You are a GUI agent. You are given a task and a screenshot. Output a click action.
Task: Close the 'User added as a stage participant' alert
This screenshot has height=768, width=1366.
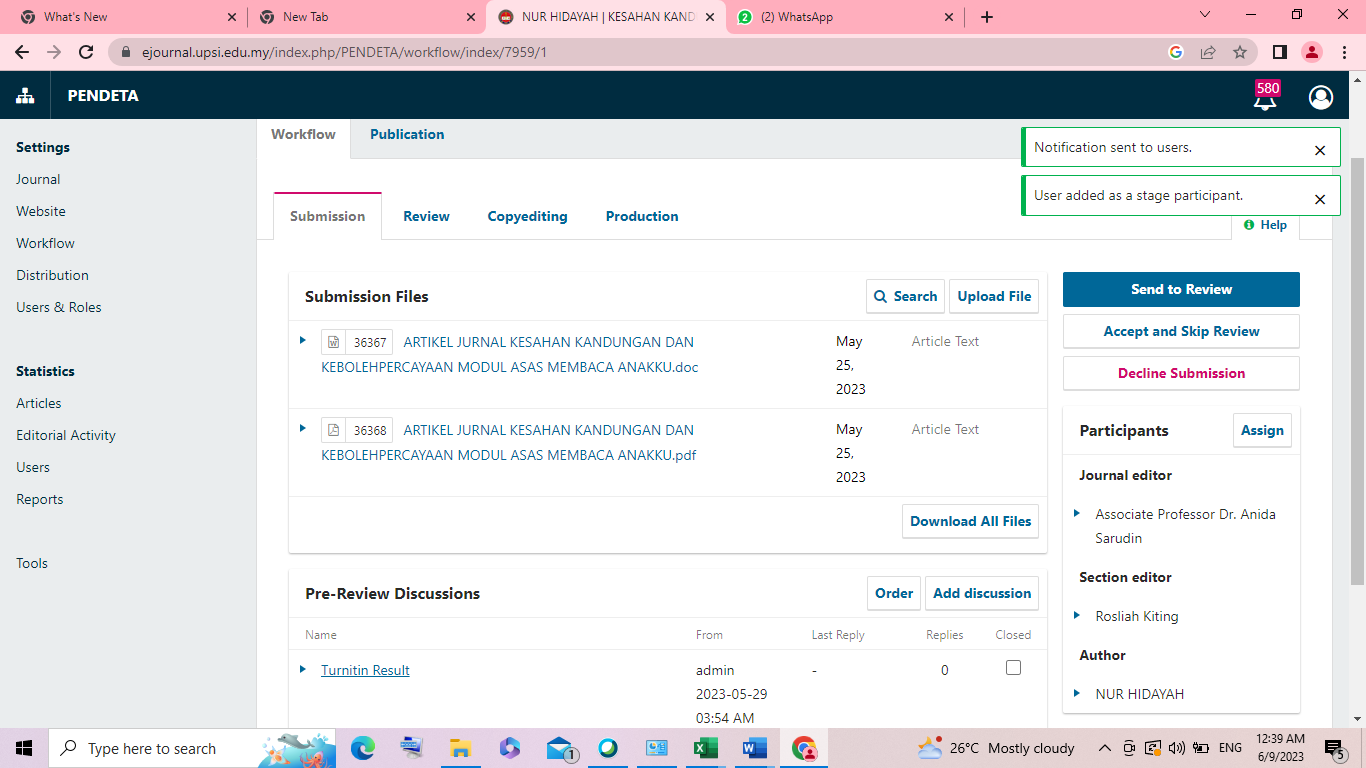1319,200
